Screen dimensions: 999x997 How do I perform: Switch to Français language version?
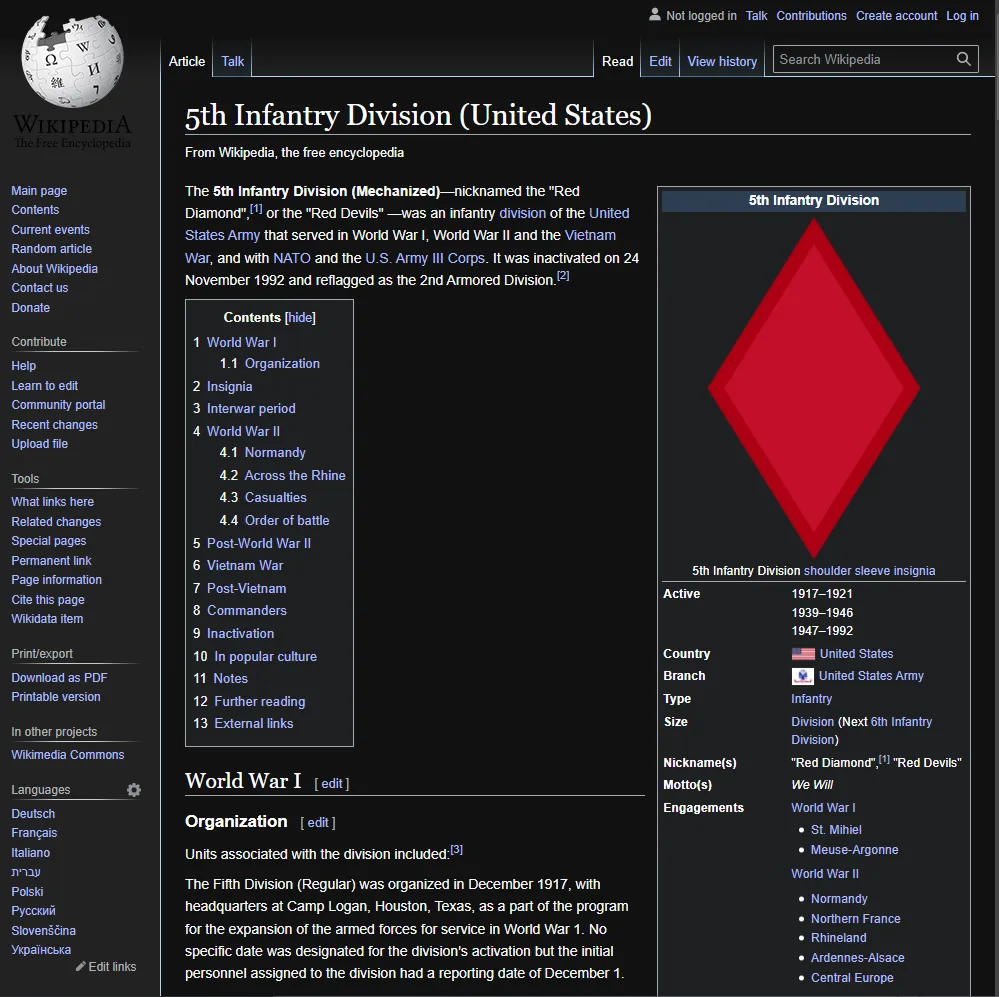(x=34, y=833)
